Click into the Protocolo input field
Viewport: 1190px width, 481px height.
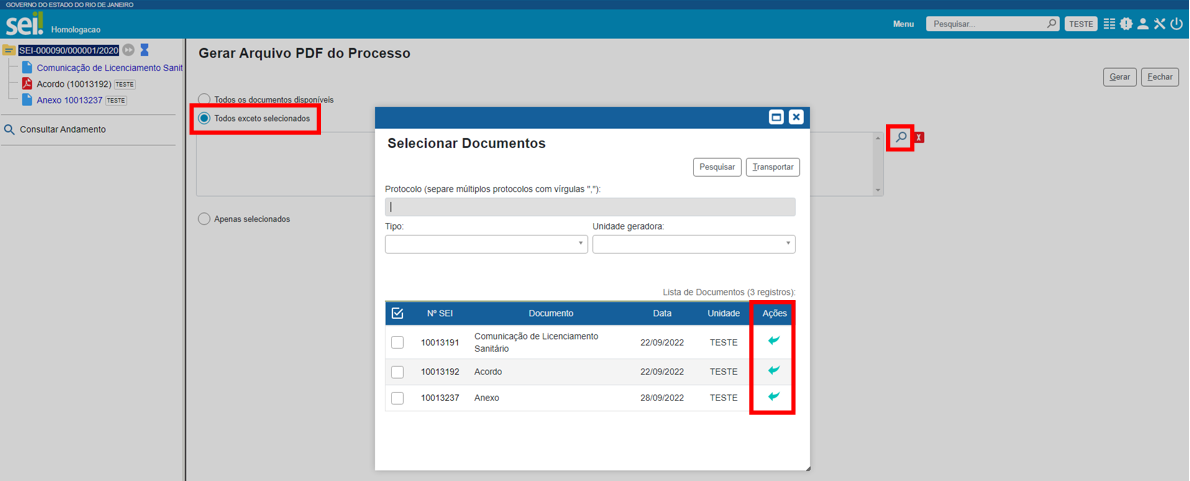[590, 207]
